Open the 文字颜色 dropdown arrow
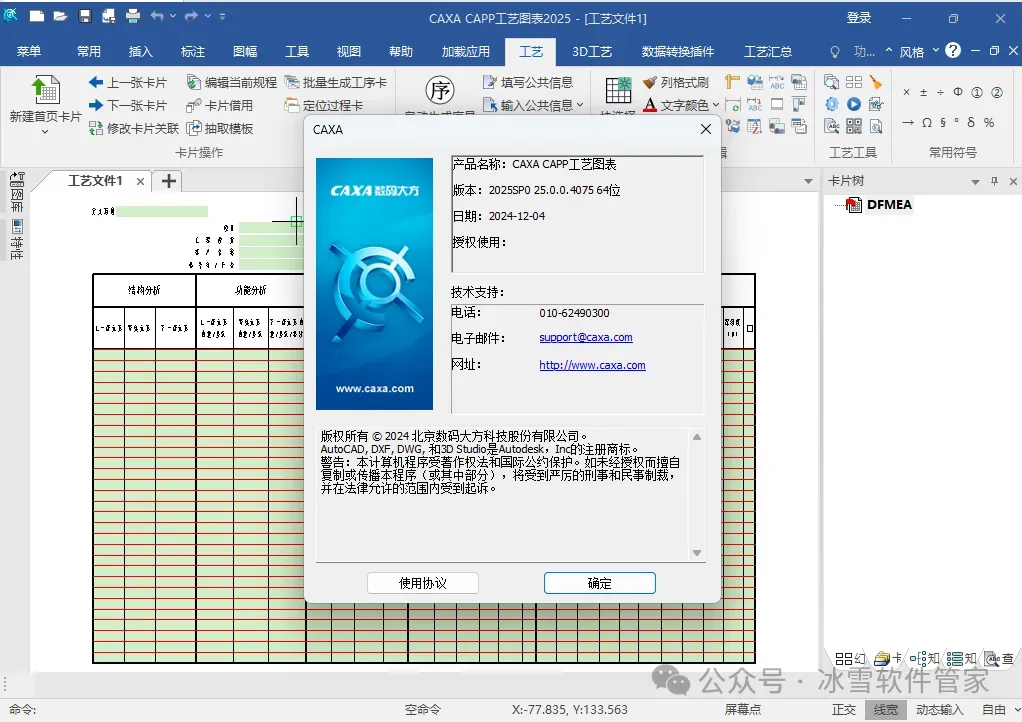The image size is (1022, 722). (x=716, y=105)
